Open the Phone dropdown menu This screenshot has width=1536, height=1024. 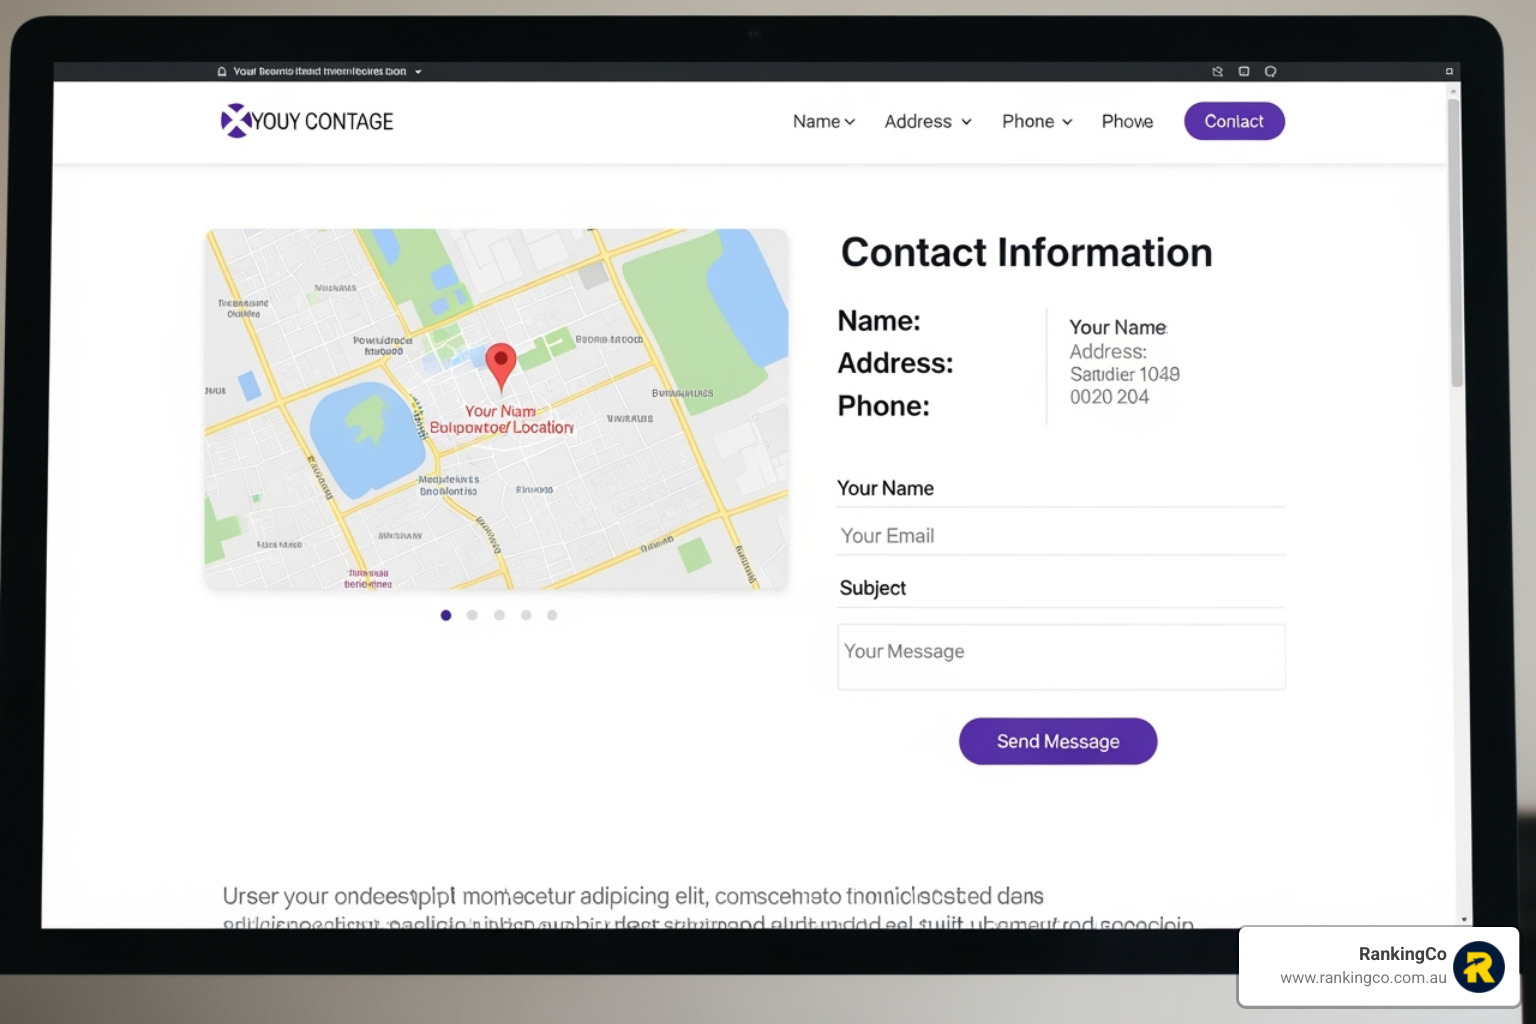[x=1037, y=122]
